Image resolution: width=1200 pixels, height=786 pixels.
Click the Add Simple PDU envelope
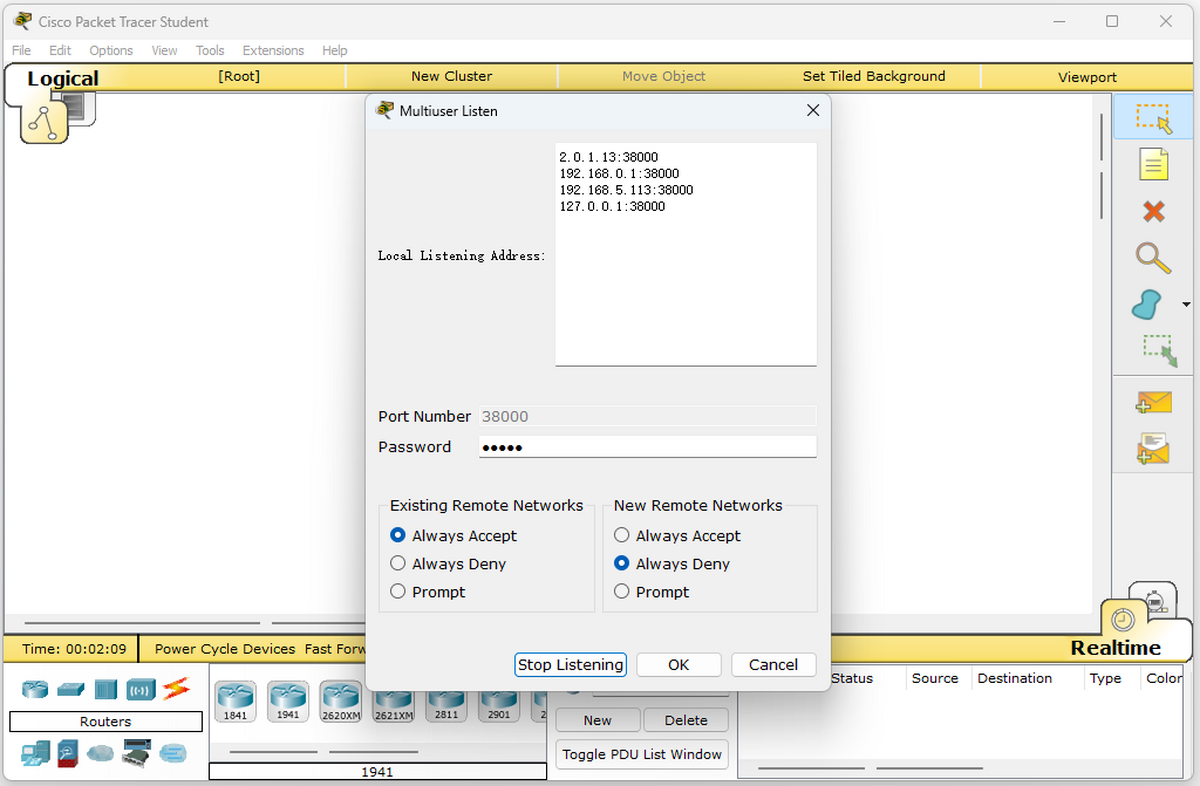click(x=1153, y=402)
